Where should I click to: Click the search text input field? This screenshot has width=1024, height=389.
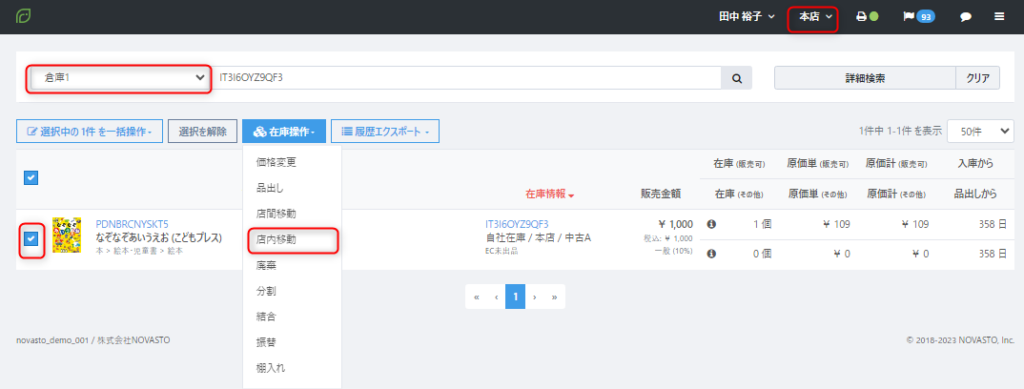tap(467, 78)
